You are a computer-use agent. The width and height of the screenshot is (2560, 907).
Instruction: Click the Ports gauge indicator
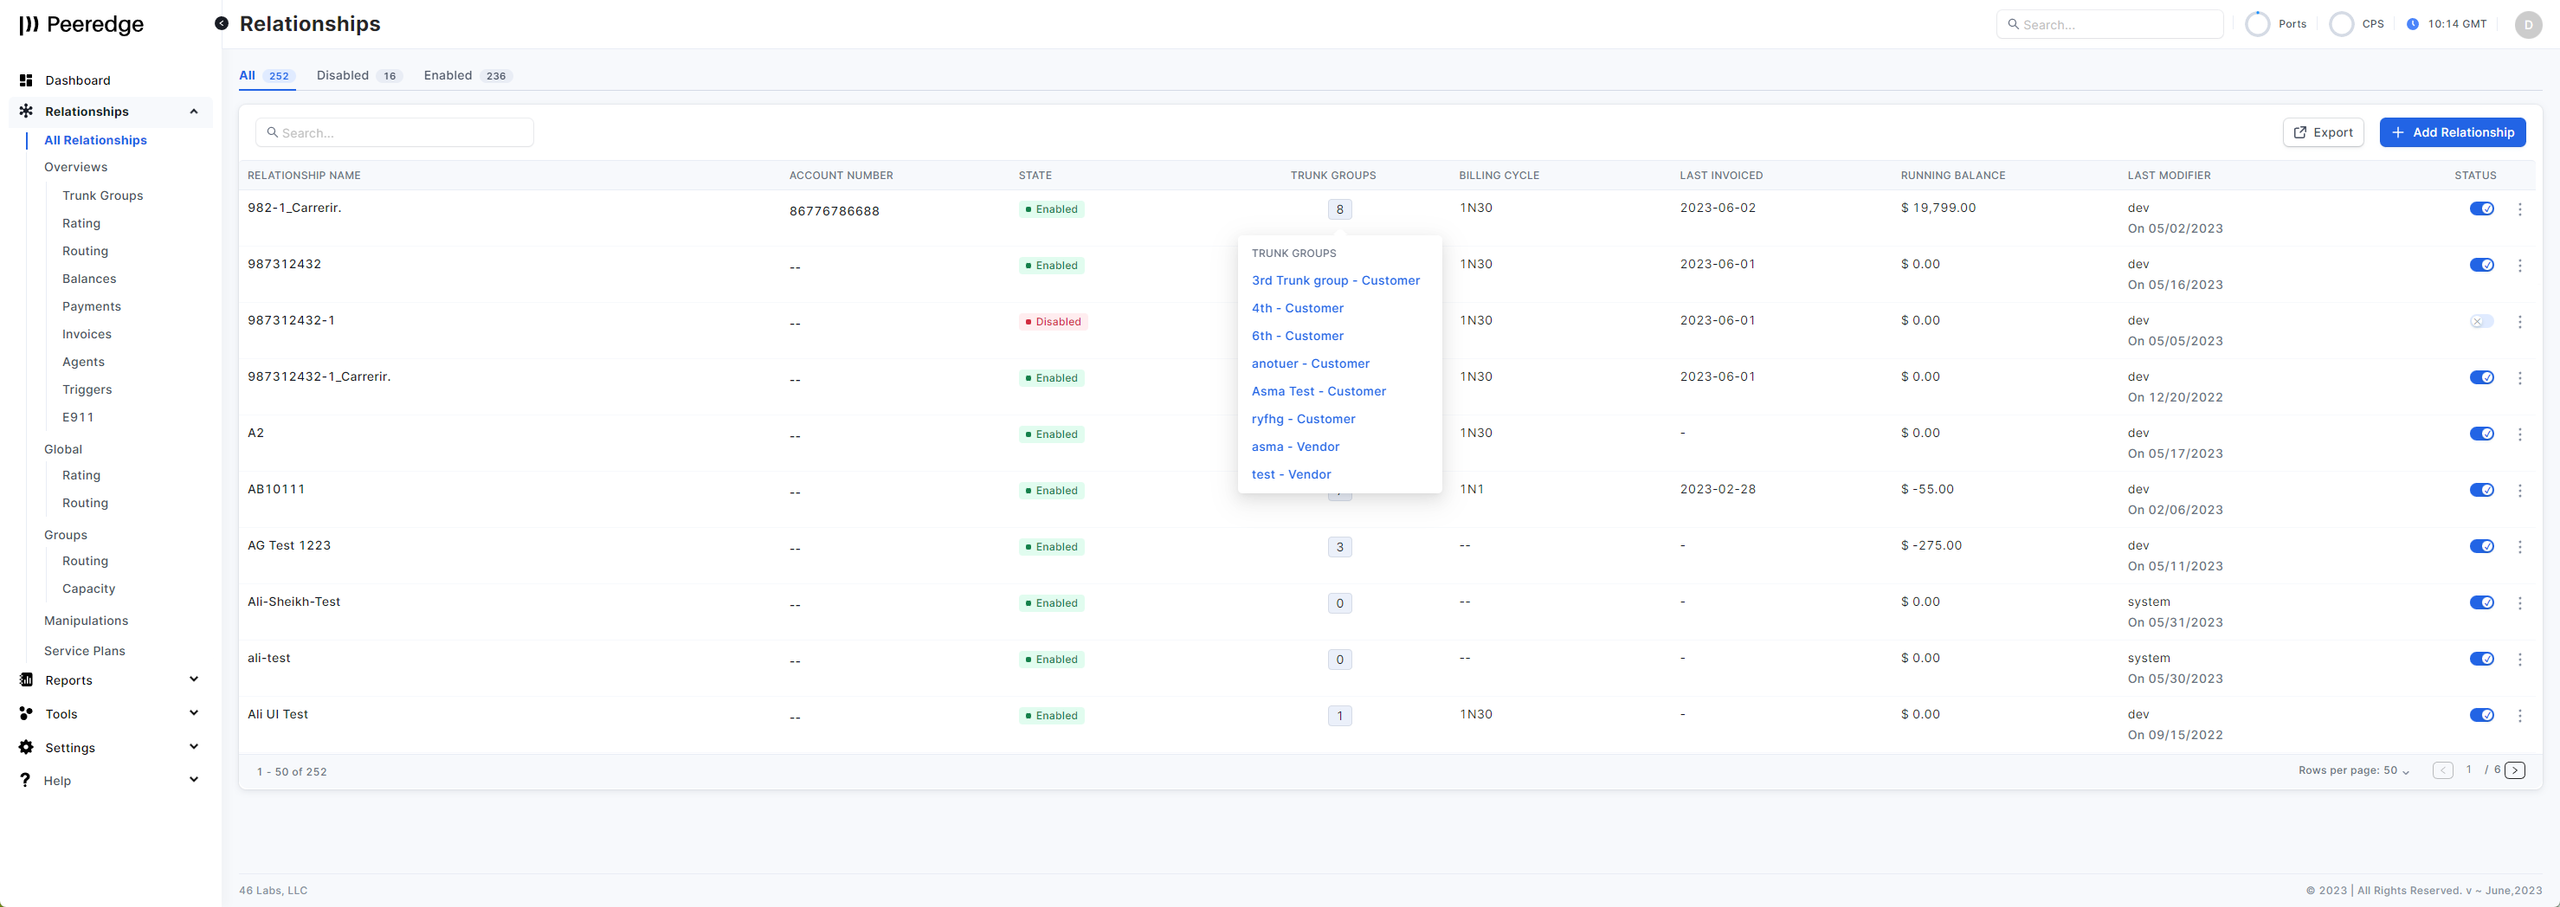[2257, 24]
